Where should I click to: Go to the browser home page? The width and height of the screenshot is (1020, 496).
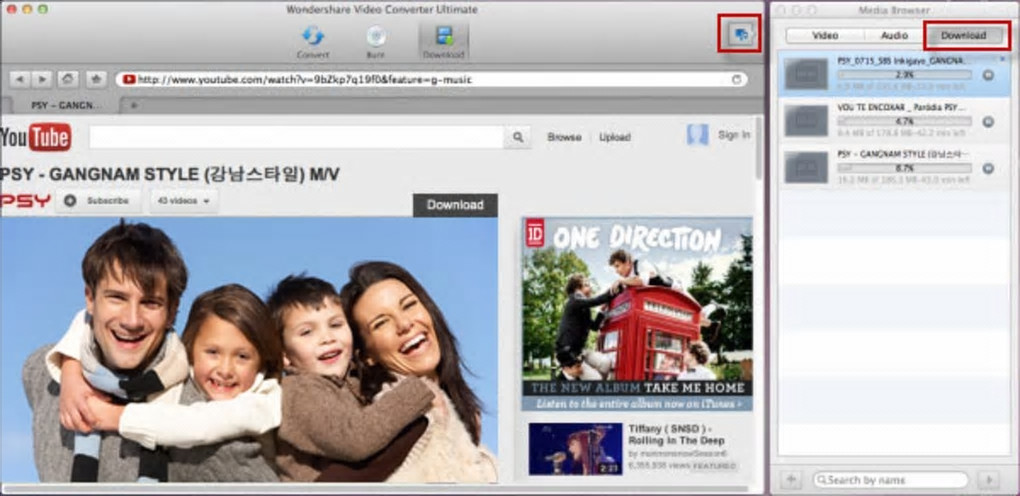[x=68, y=79]
